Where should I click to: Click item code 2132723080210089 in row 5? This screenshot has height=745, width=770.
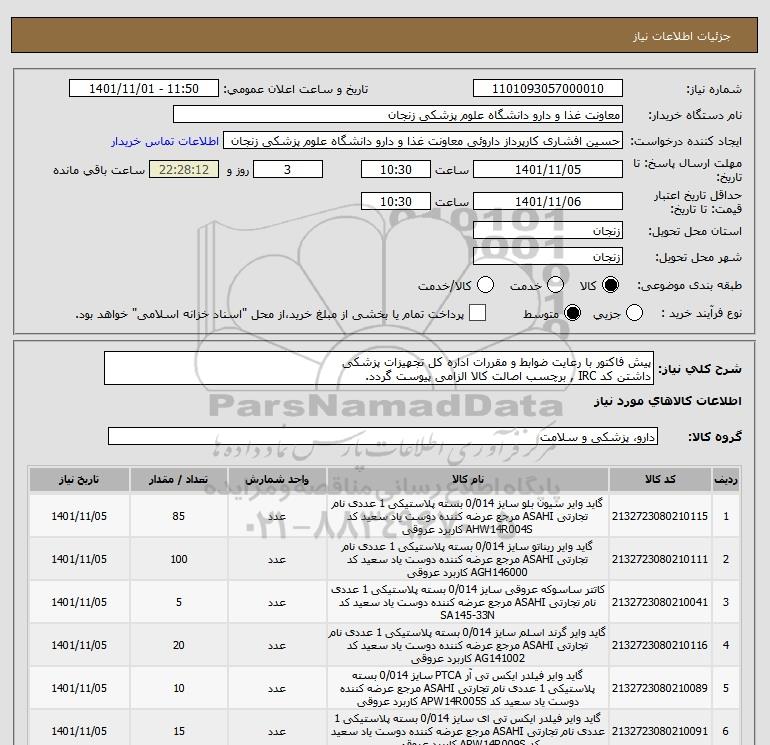[x=660, y=688]
